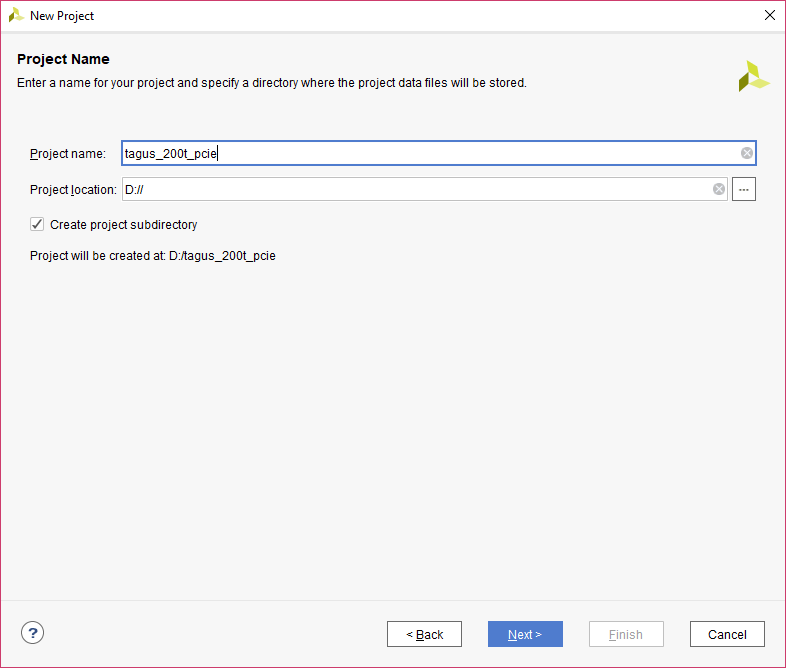Open the help question mark icon
The height and width of the screenshot is (668, 786).
(x=33, y=632)
